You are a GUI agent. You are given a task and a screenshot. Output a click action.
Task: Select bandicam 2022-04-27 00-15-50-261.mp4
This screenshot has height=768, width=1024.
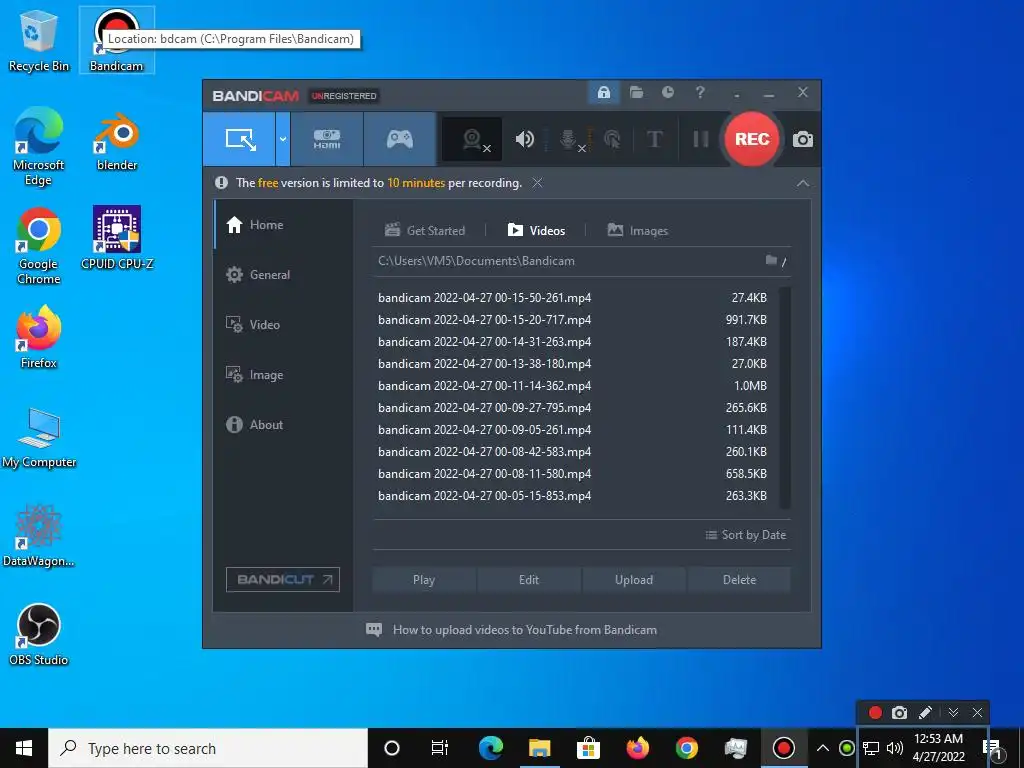click(573, 298)
